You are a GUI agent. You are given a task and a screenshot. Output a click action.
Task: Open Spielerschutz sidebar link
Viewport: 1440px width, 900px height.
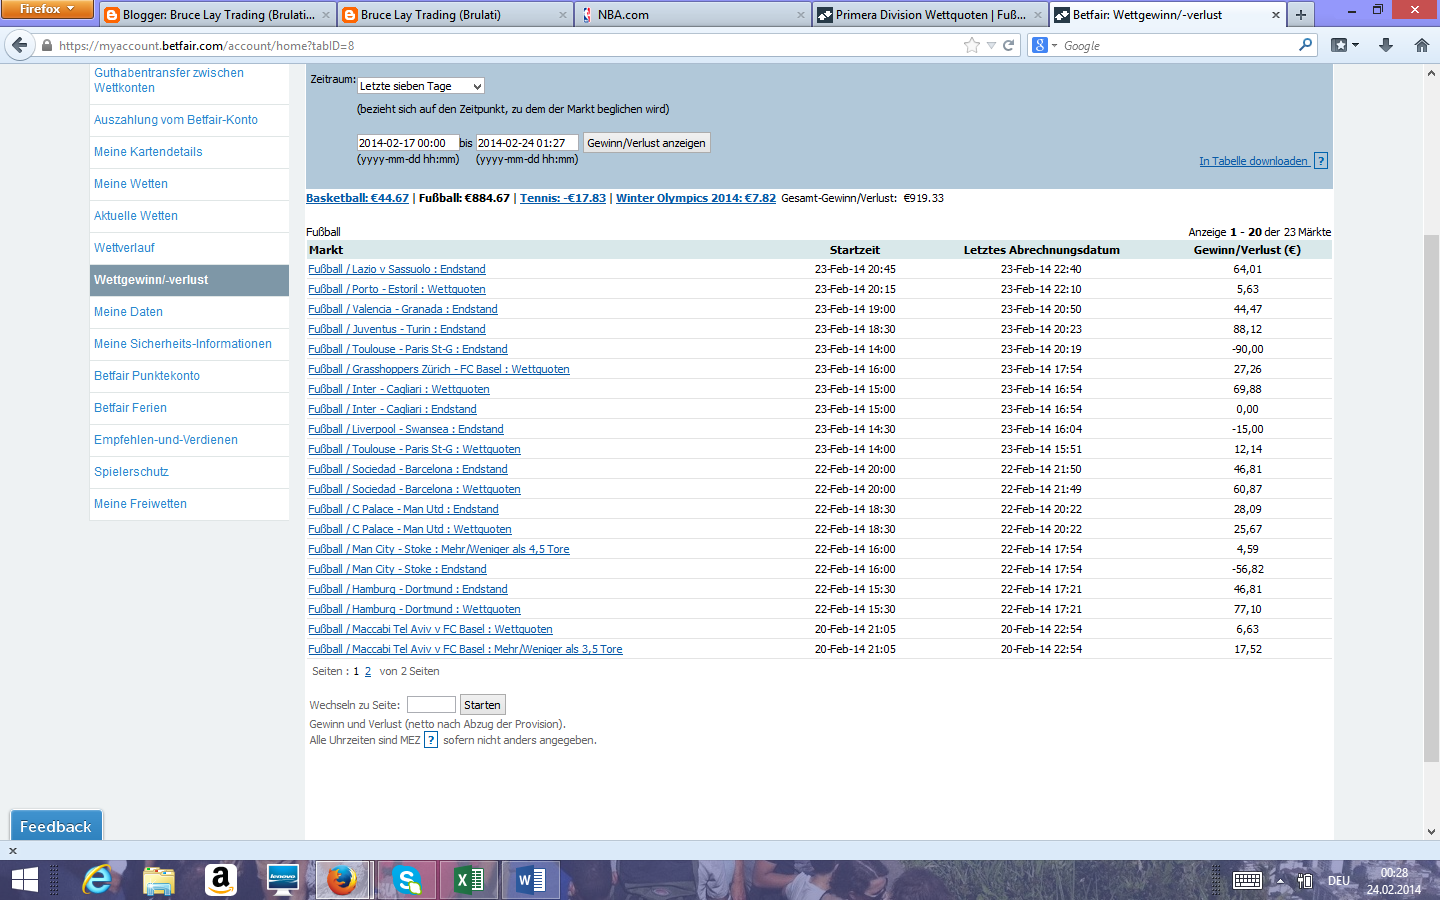131,472
